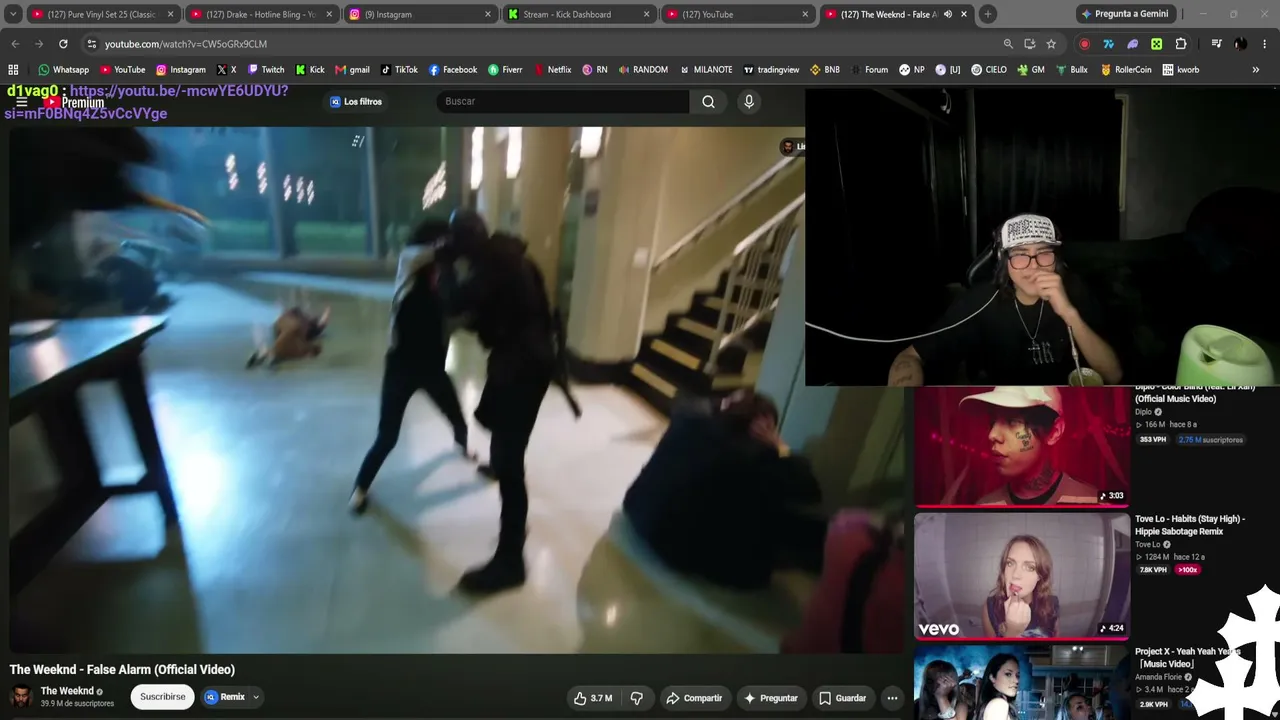
Task: Click the Pregunta a Gemini button
Action: click(1124, 14)
